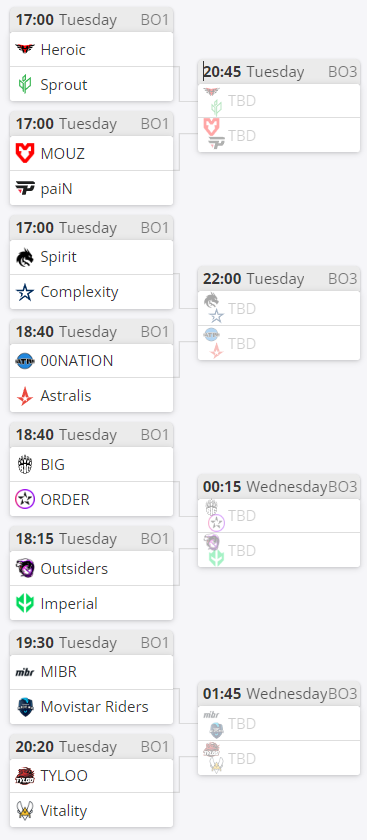Click the Spirit dragon logo
The image size is (367, 840).
25,257
